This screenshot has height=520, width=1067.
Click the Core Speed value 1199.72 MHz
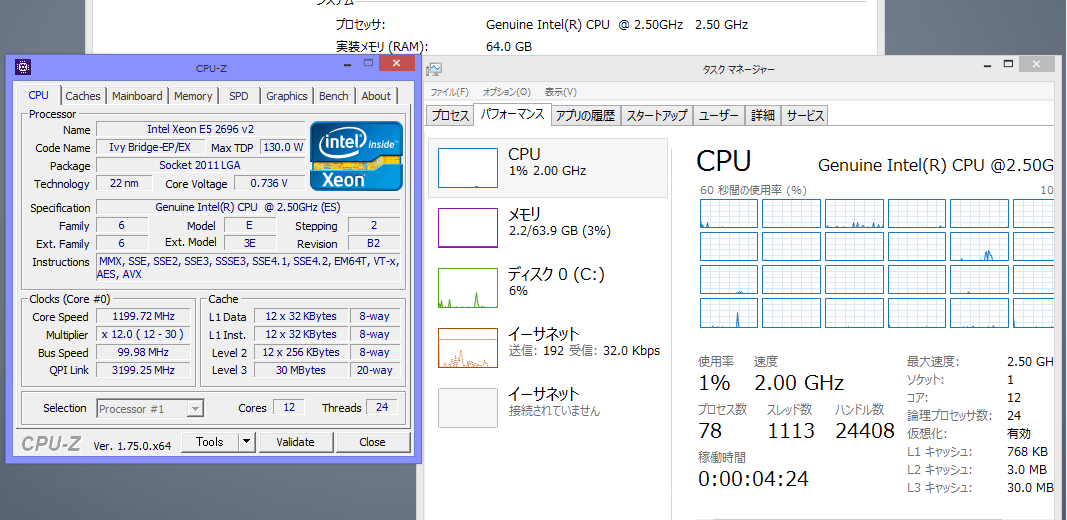coord(144,316)
